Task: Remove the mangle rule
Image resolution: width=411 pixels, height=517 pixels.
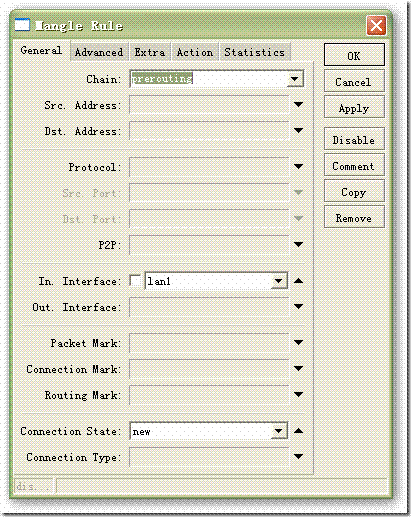Action: click(354, 217)
